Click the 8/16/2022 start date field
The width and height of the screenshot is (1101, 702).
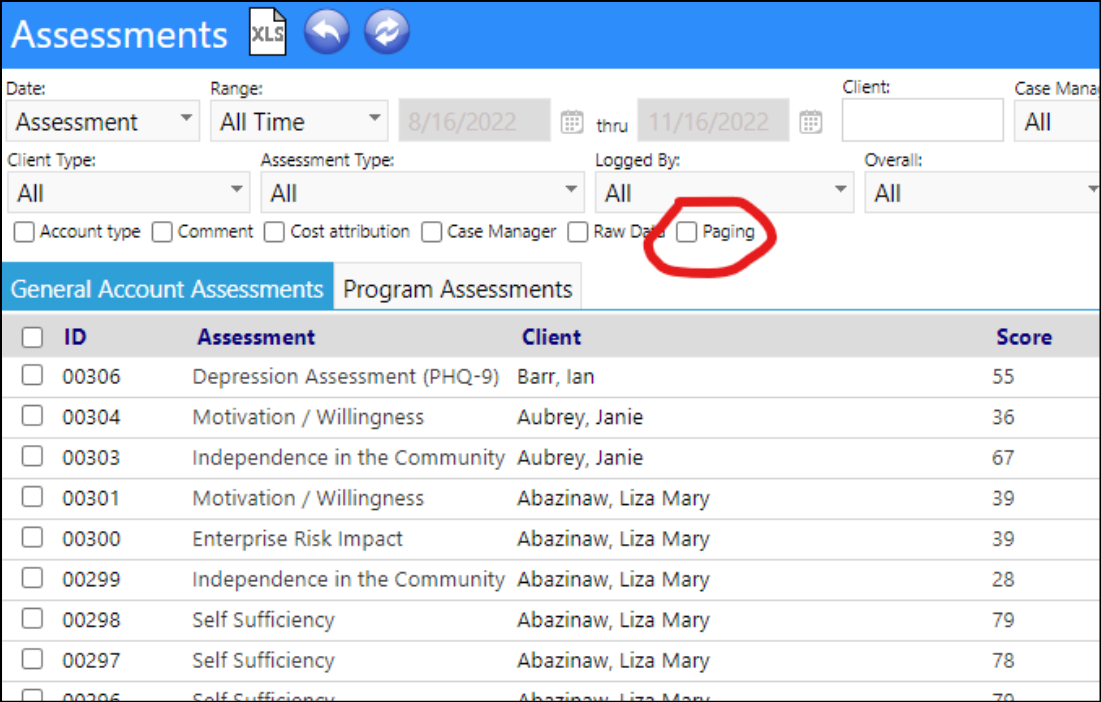475,121
